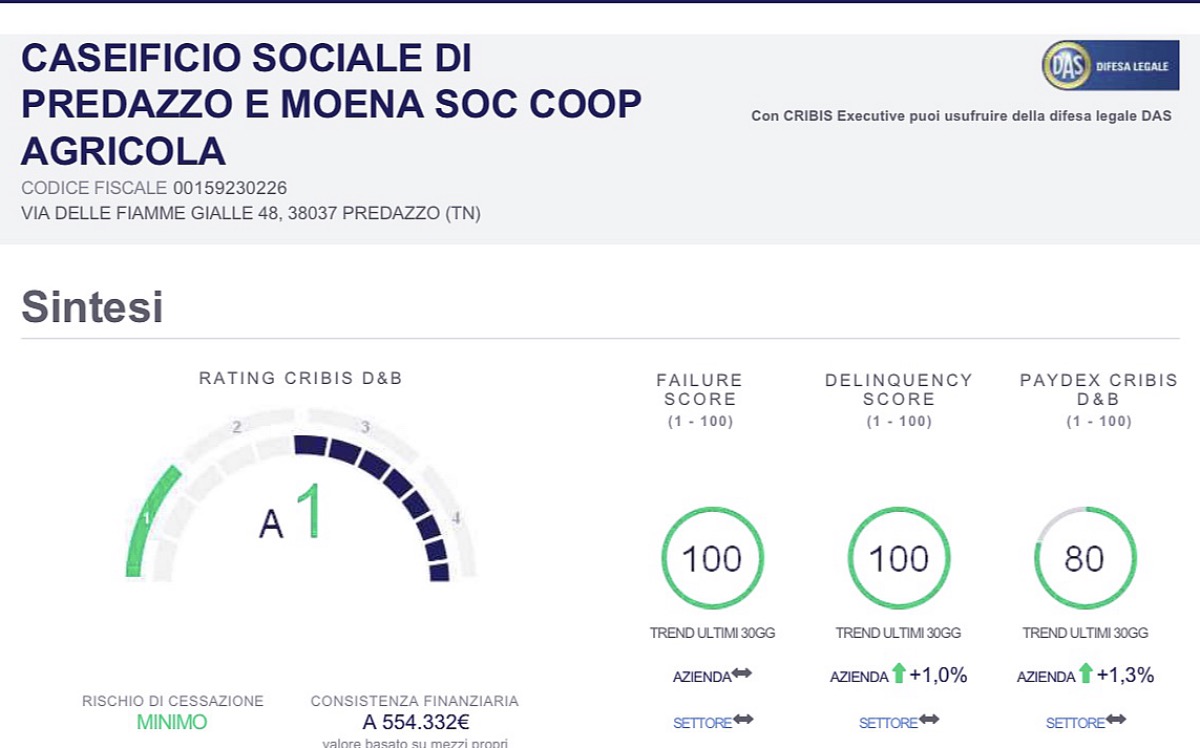Click the Sintesi section heading

point(92,307)
